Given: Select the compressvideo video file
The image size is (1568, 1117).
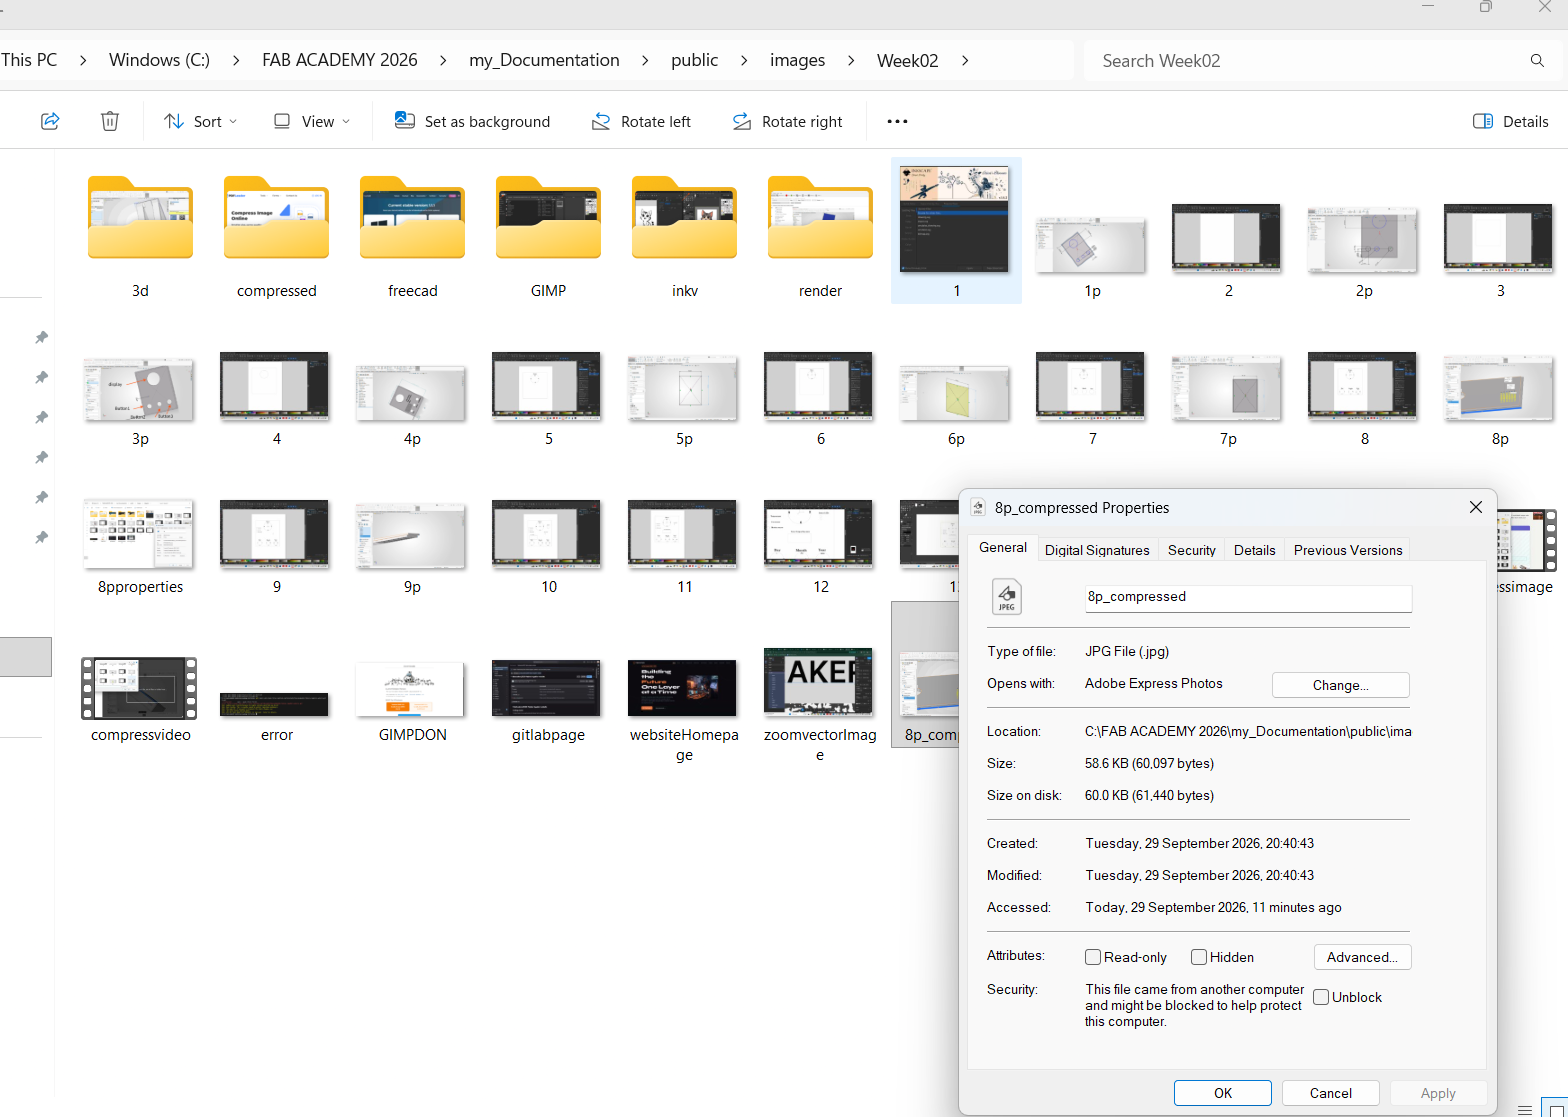Looking at the screenshot, I should coord(139,688).
